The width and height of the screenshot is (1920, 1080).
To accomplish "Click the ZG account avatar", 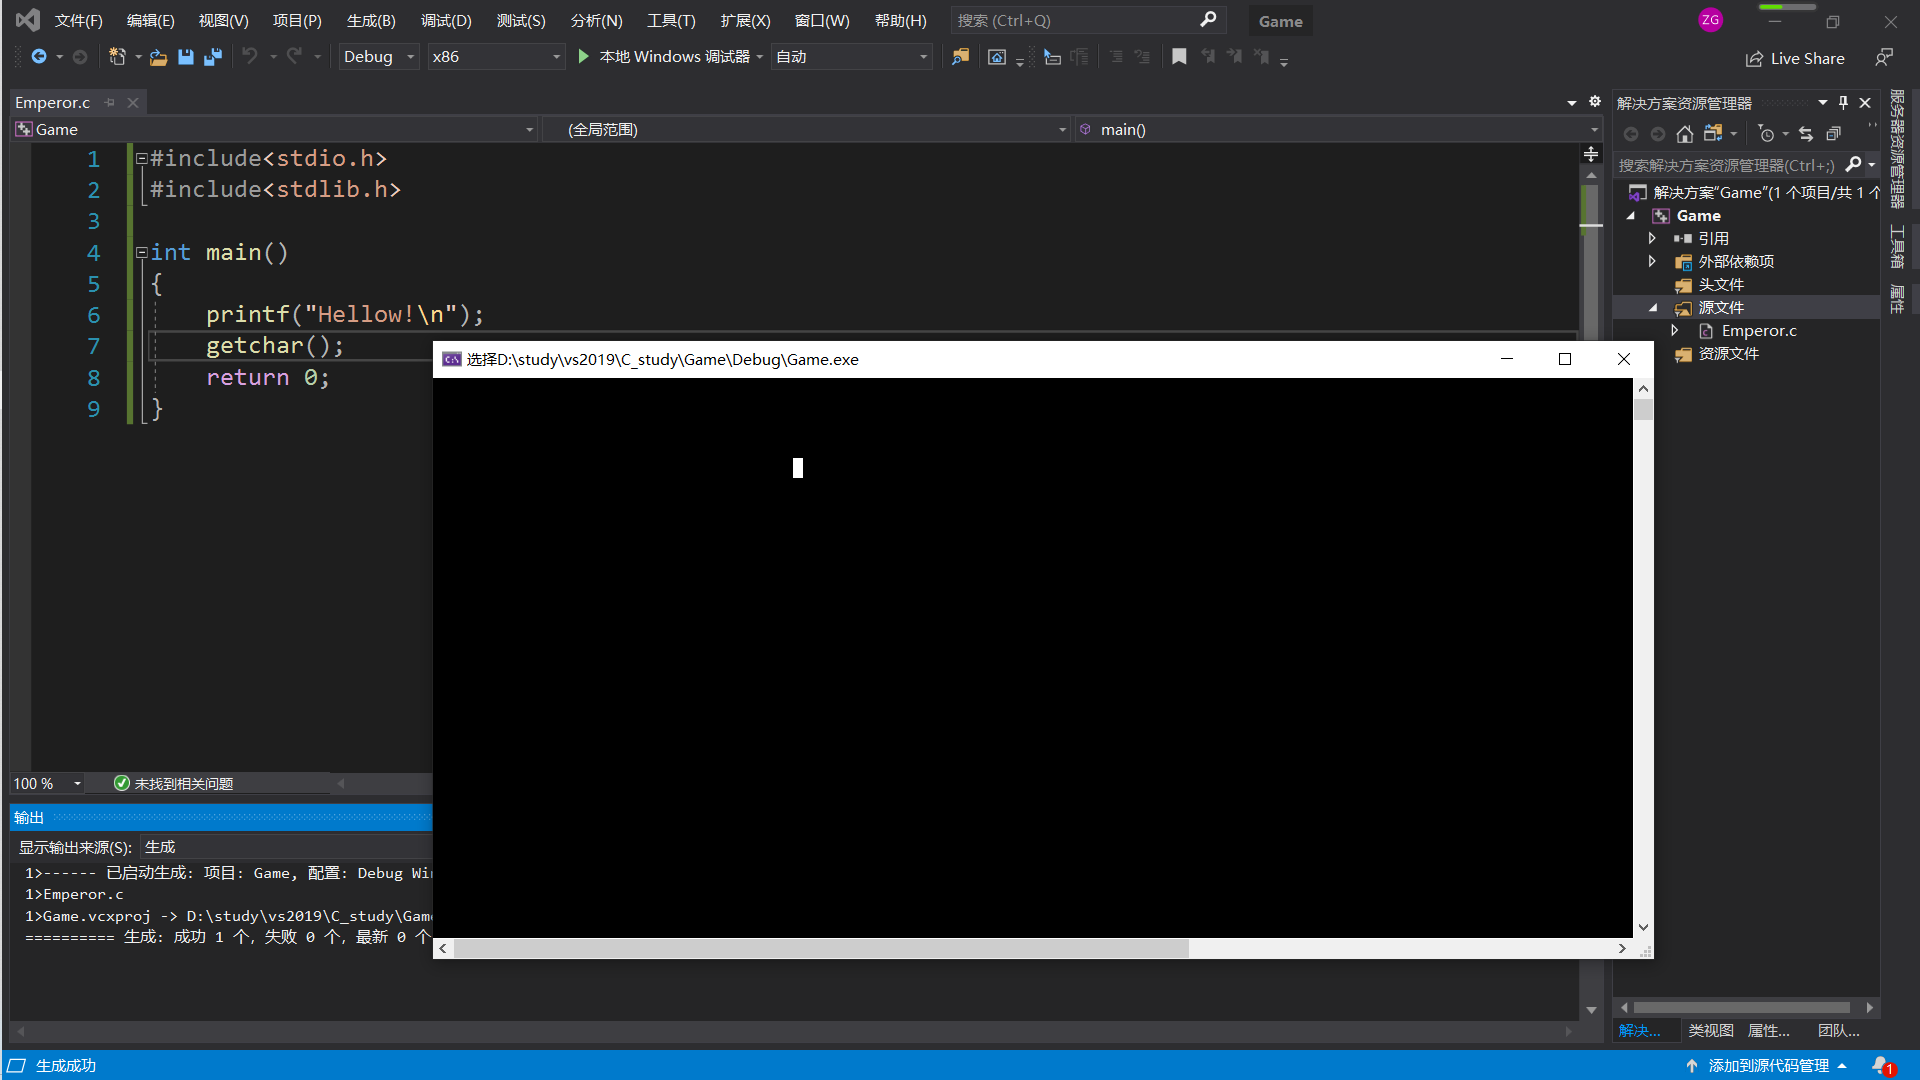I will 1710,20.
